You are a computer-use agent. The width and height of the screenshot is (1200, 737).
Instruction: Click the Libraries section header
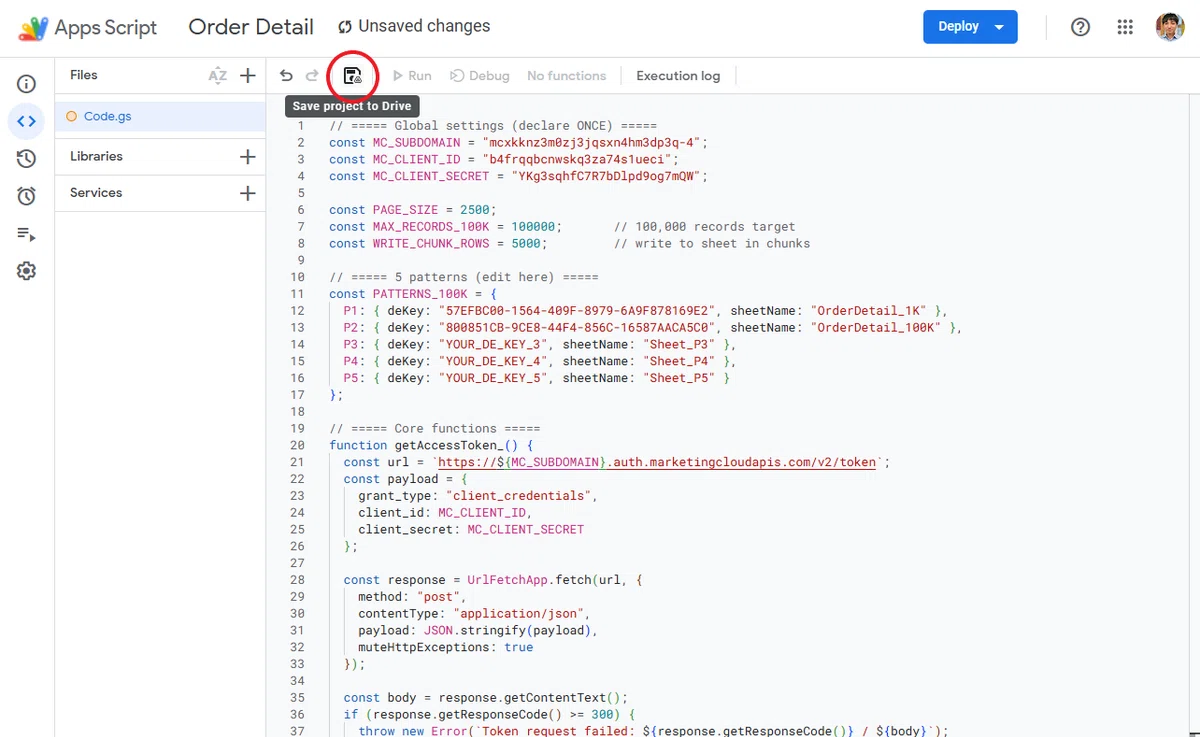pyautogui.click(x=96, y=157)
